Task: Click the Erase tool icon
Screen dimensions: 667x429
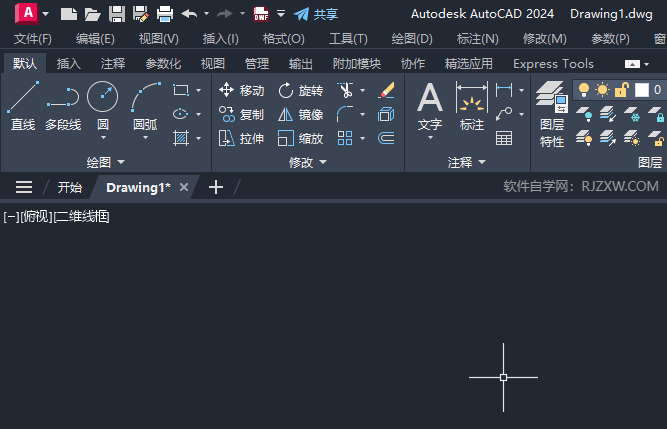Action: pos(386,90)
